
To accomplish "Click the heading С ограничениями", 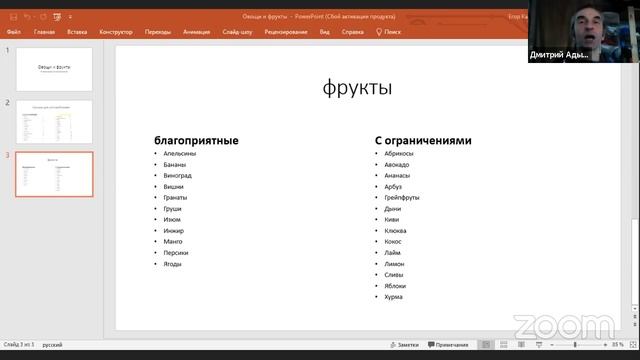I will [x=423, y=140].
